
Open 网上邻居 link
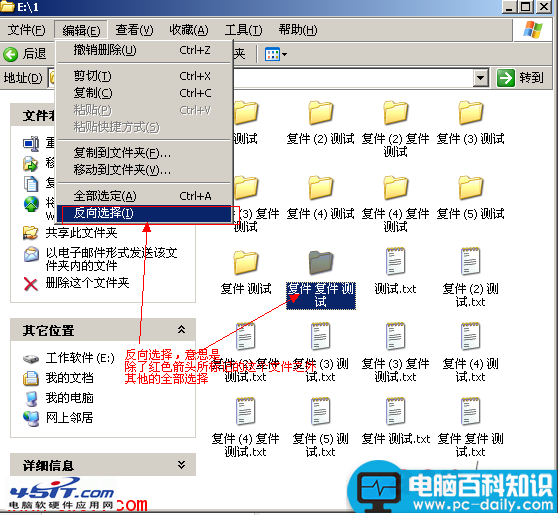click(x=70, y=417)
